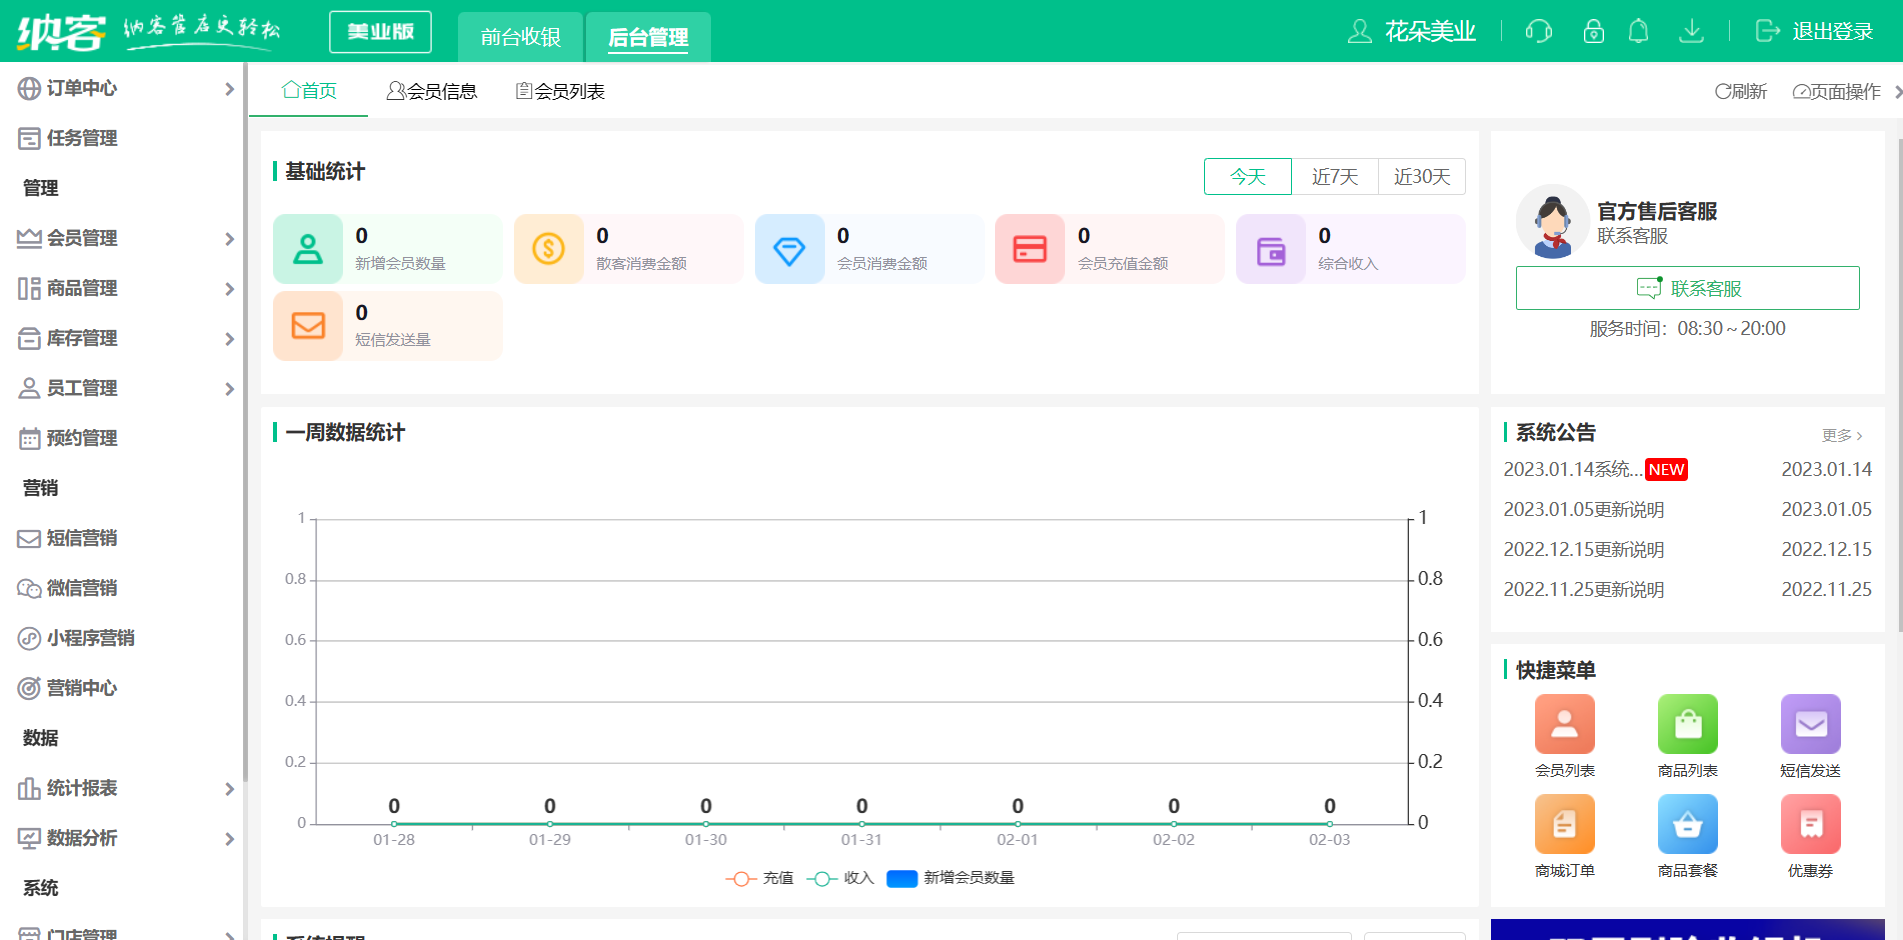Open the 商品套餐 quick menu icon

1688,824
